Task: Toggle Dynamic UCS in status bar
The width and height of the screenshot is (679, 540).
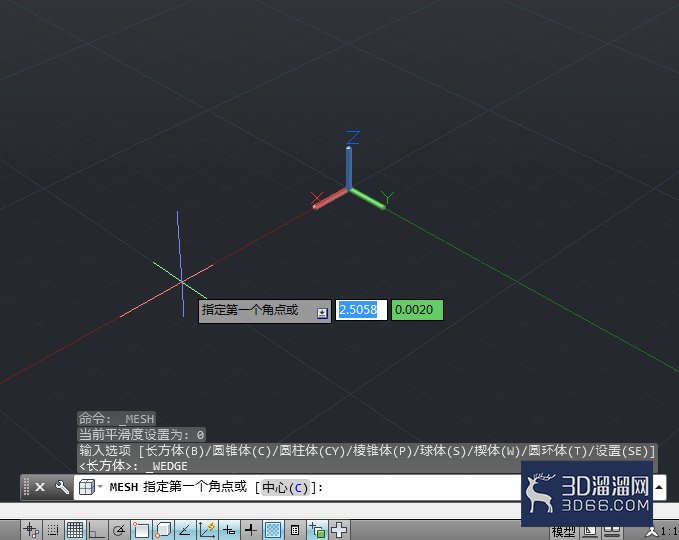Action: tap(207, 530)
